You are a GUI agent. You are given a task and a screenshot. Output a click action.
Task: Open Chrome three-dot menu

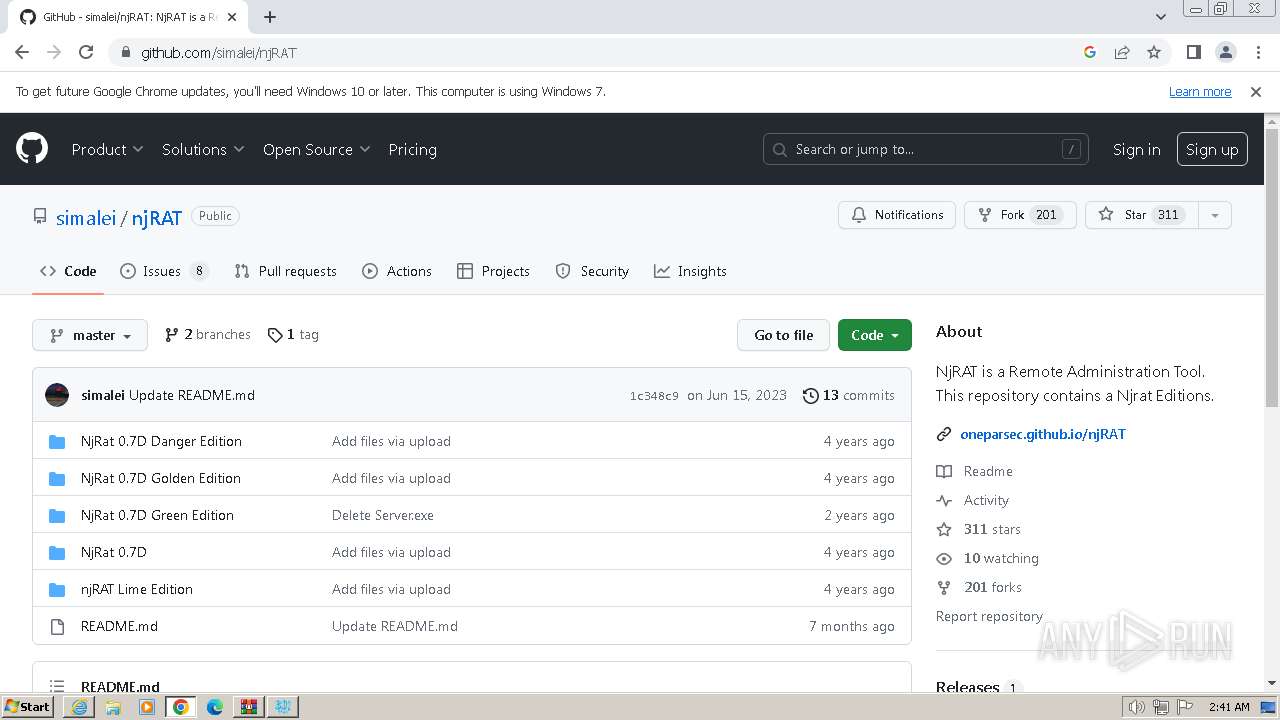pos(1257,52)
